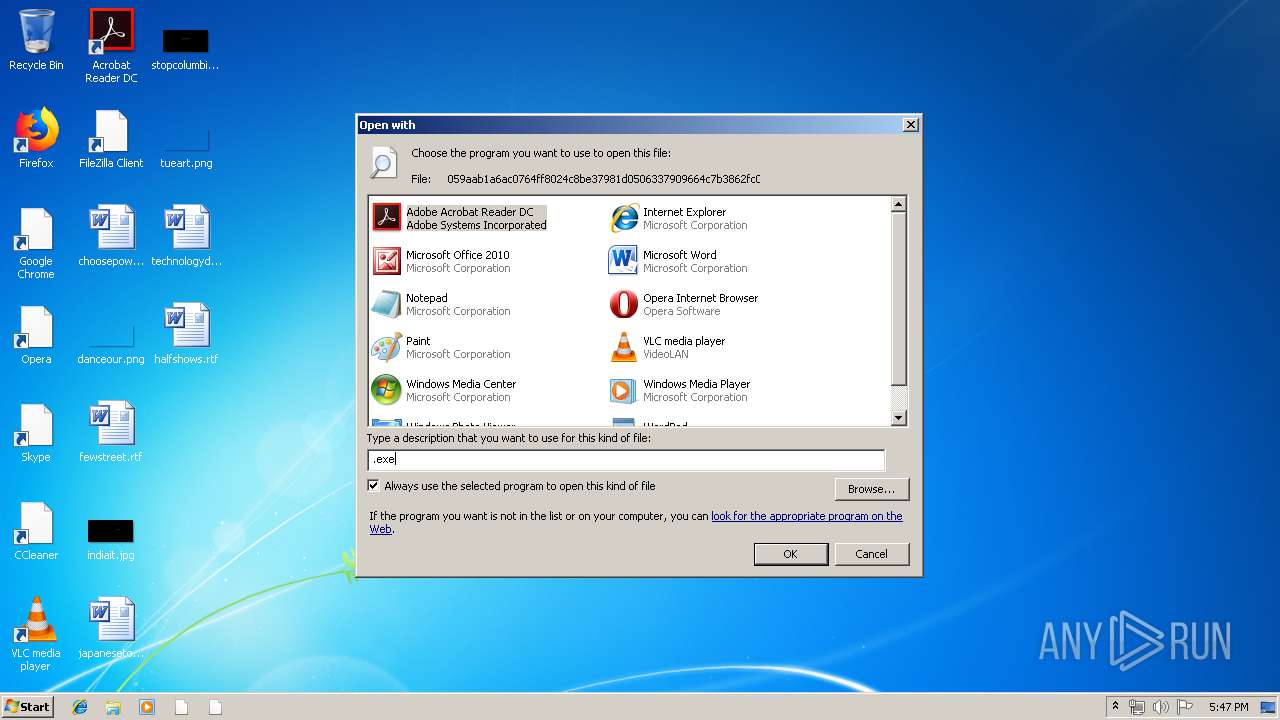The width and height of the screenshot is (1280, 720).
Task: Select the indiait.jpg desktop file
Action: pyautogui.click(x=111, y=541)
